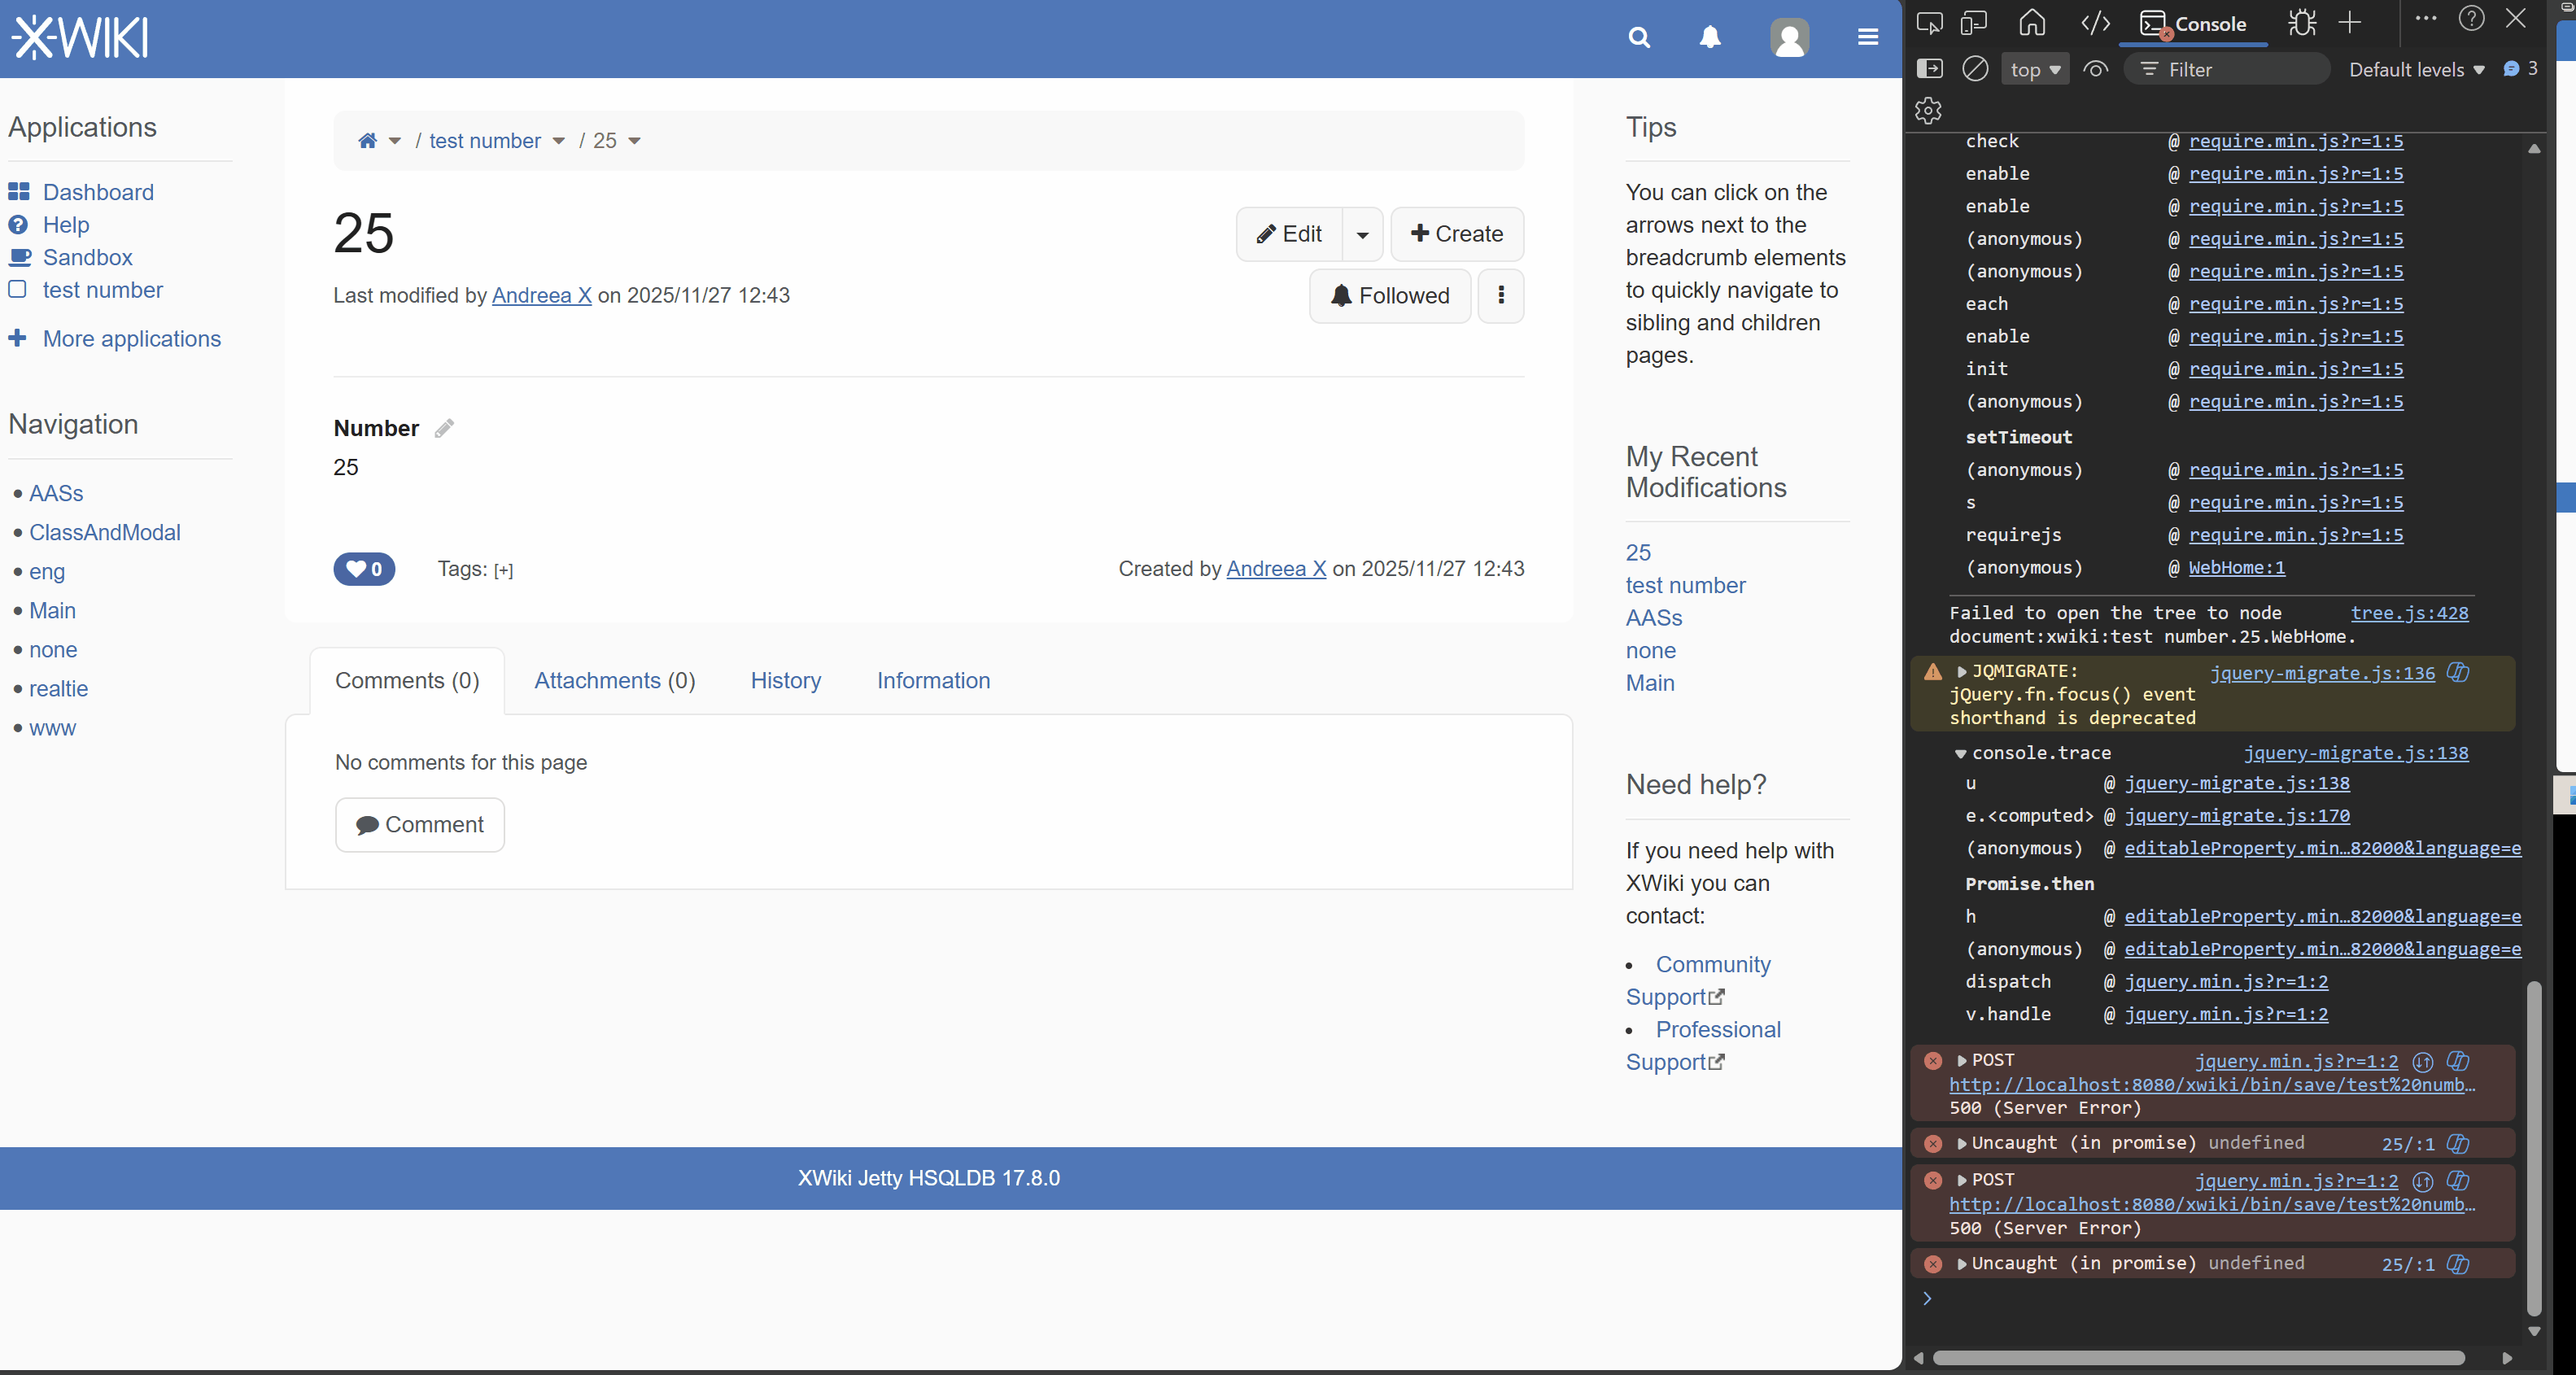Click the inspect element icon in DevTools

1929,23
